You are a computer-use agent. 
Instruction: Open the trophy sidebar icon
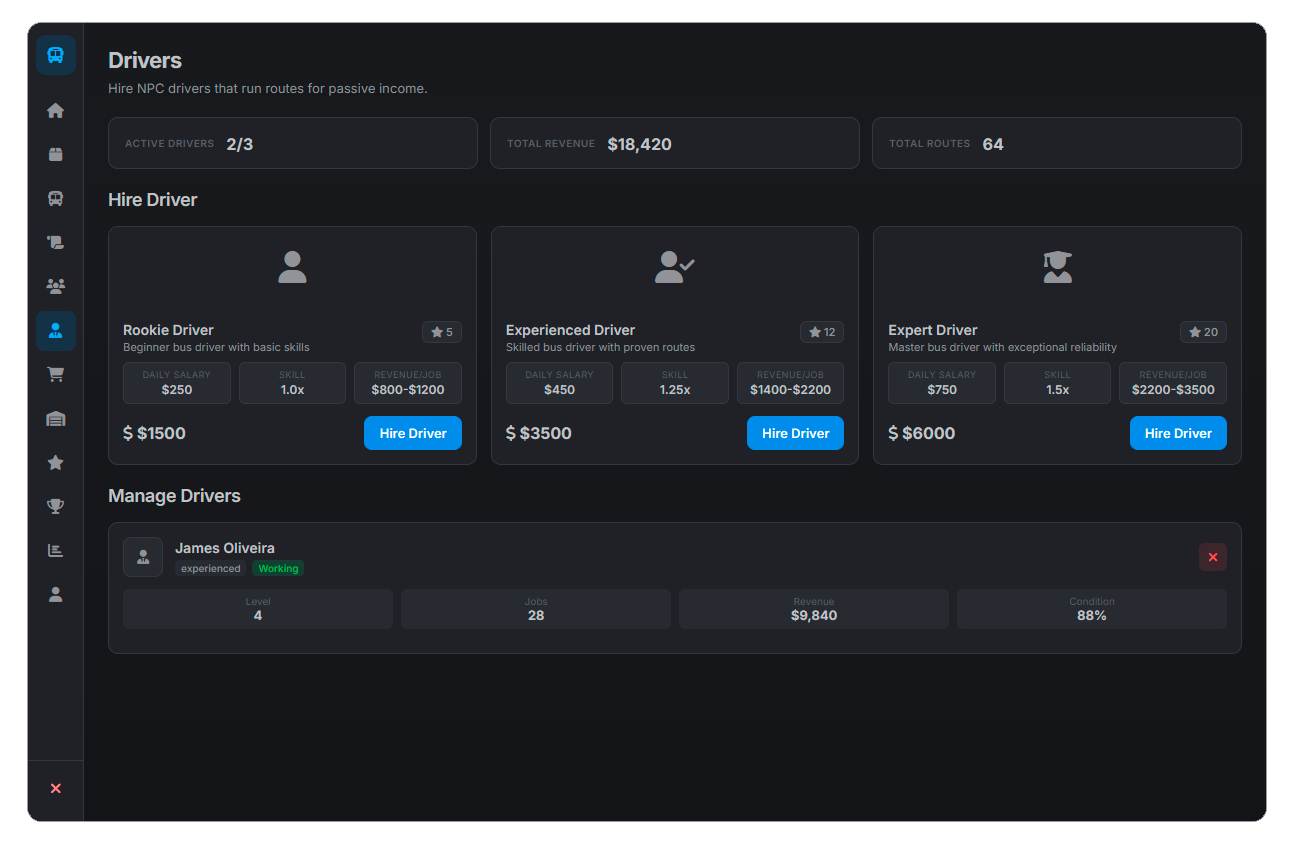(56, 507)
